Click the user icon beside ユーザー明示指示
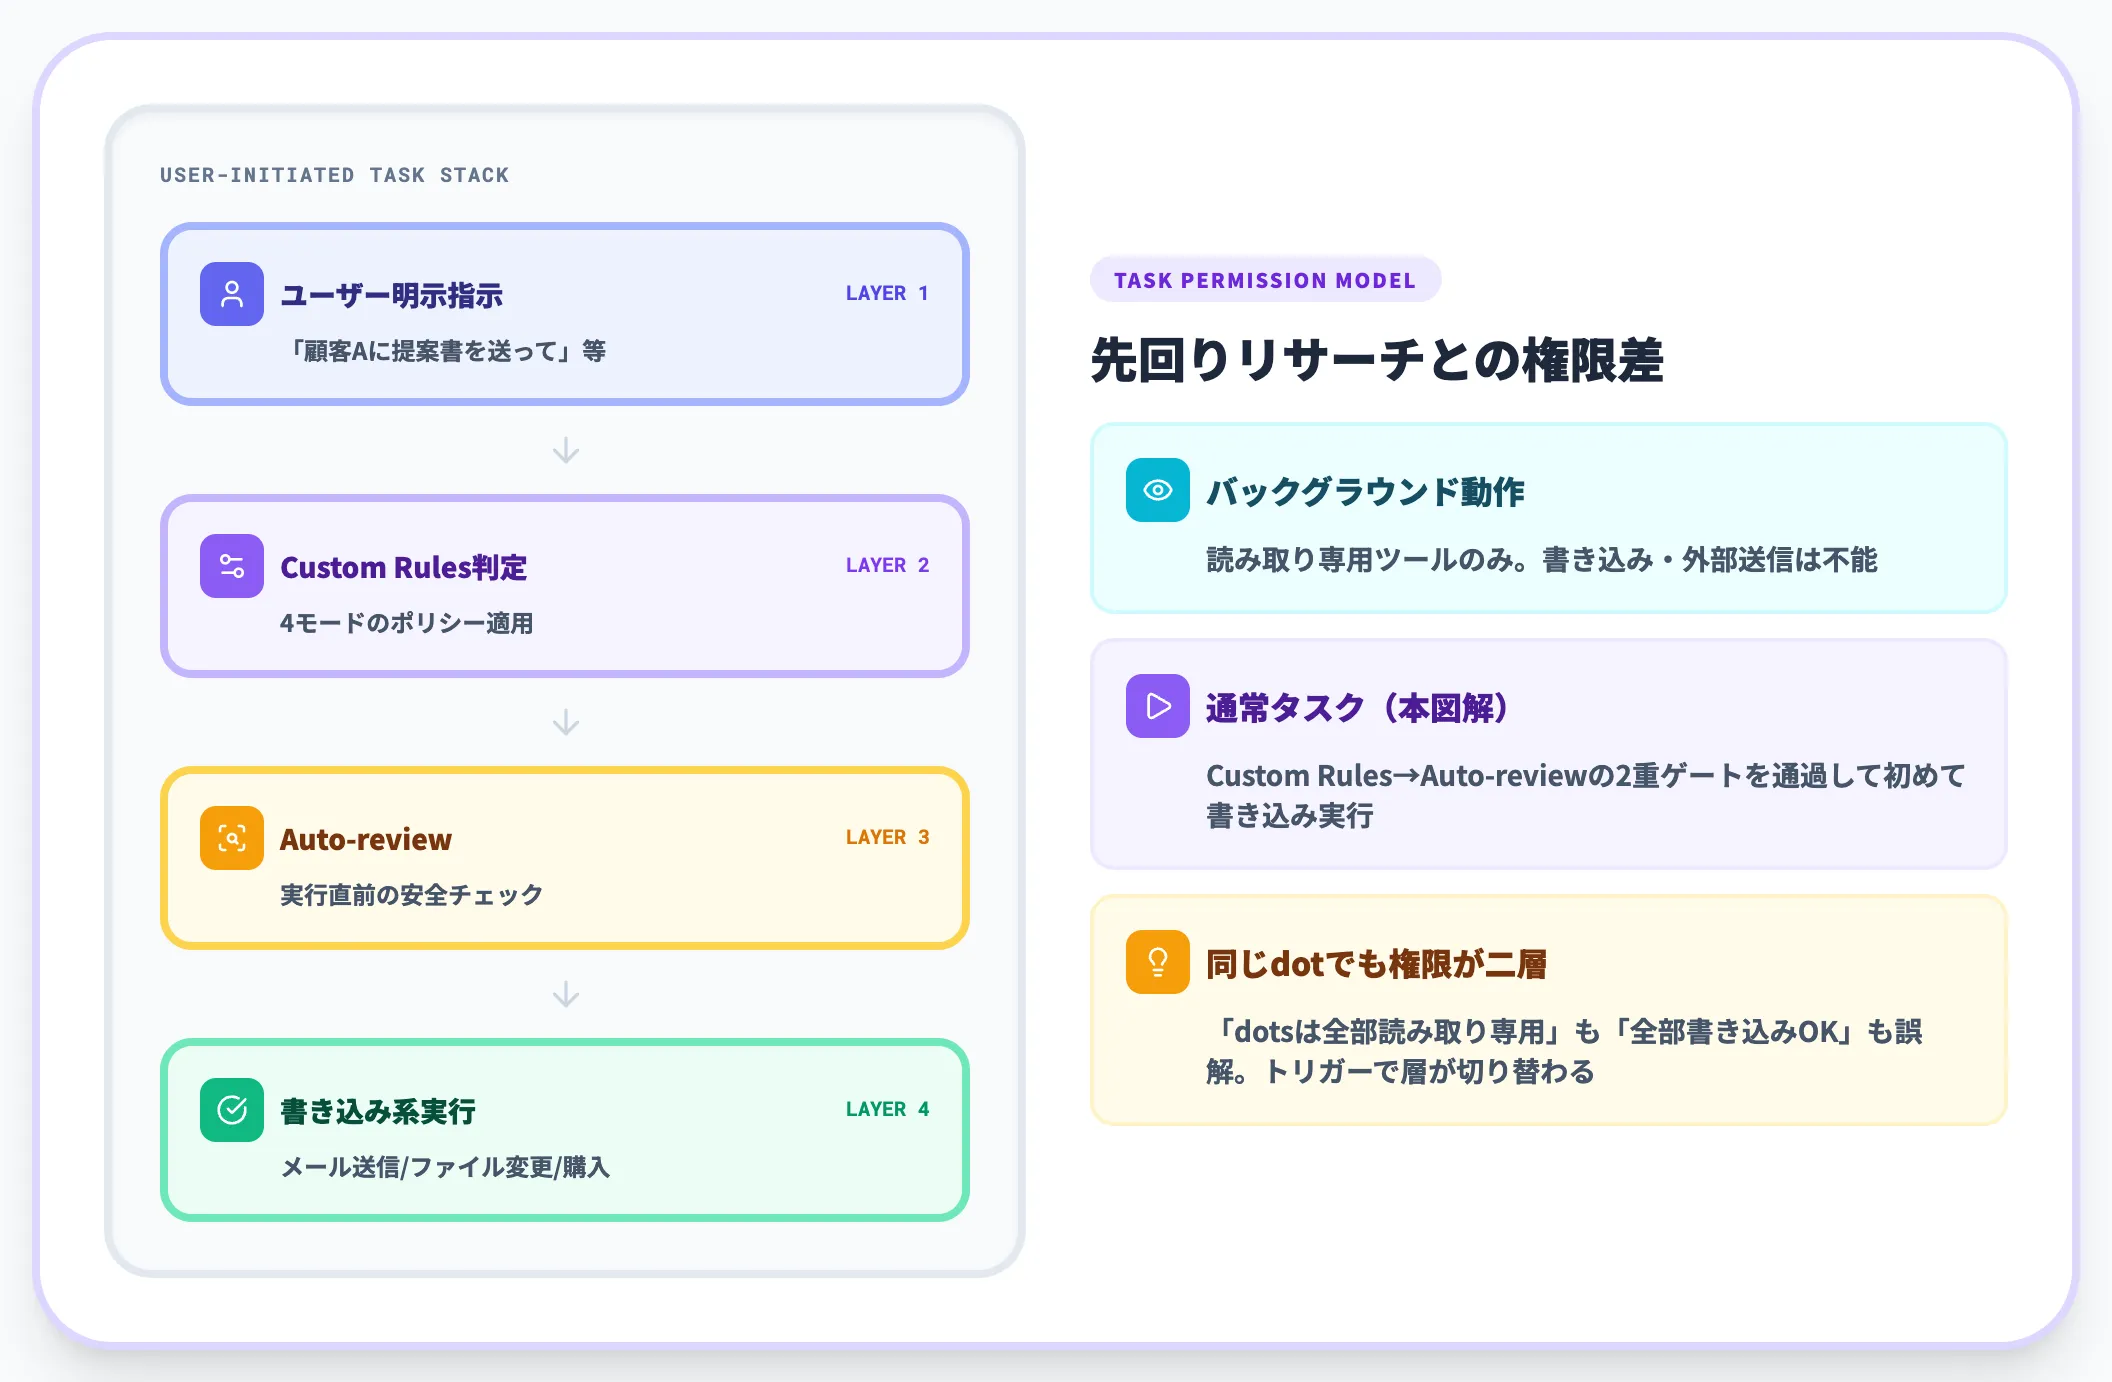Screen dimensions: 2112x1382 (232, 294)
